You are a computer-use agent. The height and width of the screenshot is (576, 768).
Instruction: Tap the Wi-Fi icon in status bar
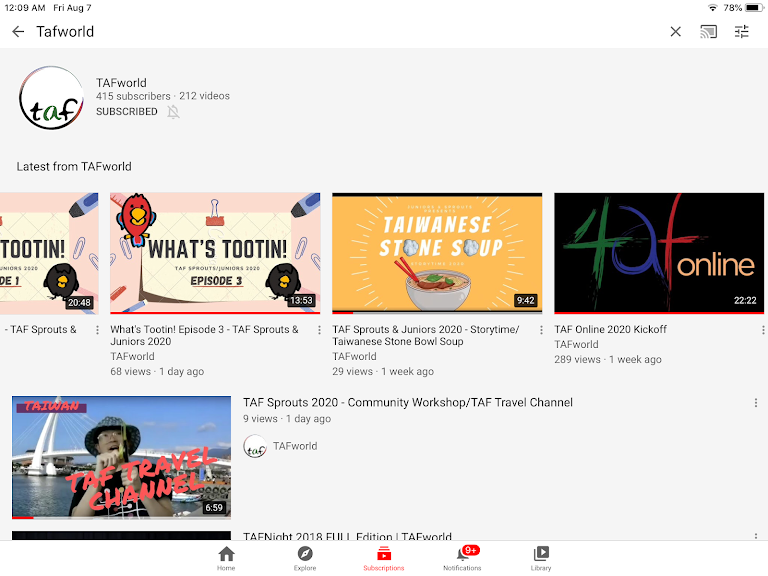(713, 8)
